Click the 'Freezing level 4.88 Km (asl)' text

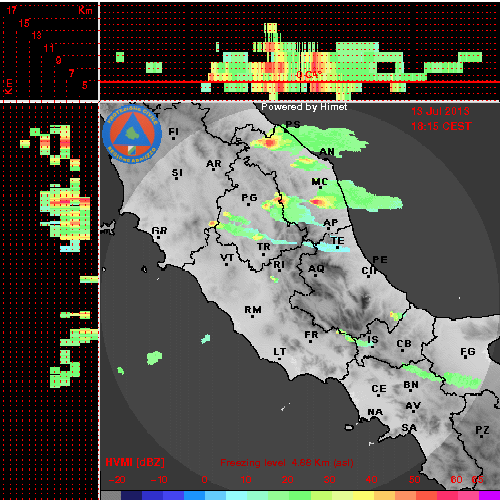tap(287, 463)
